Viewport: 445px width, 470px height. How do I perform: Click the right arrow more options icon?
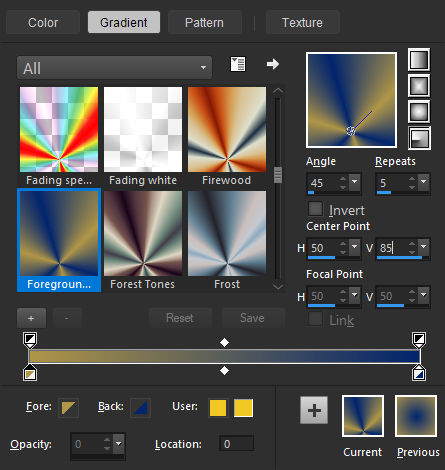273,64
